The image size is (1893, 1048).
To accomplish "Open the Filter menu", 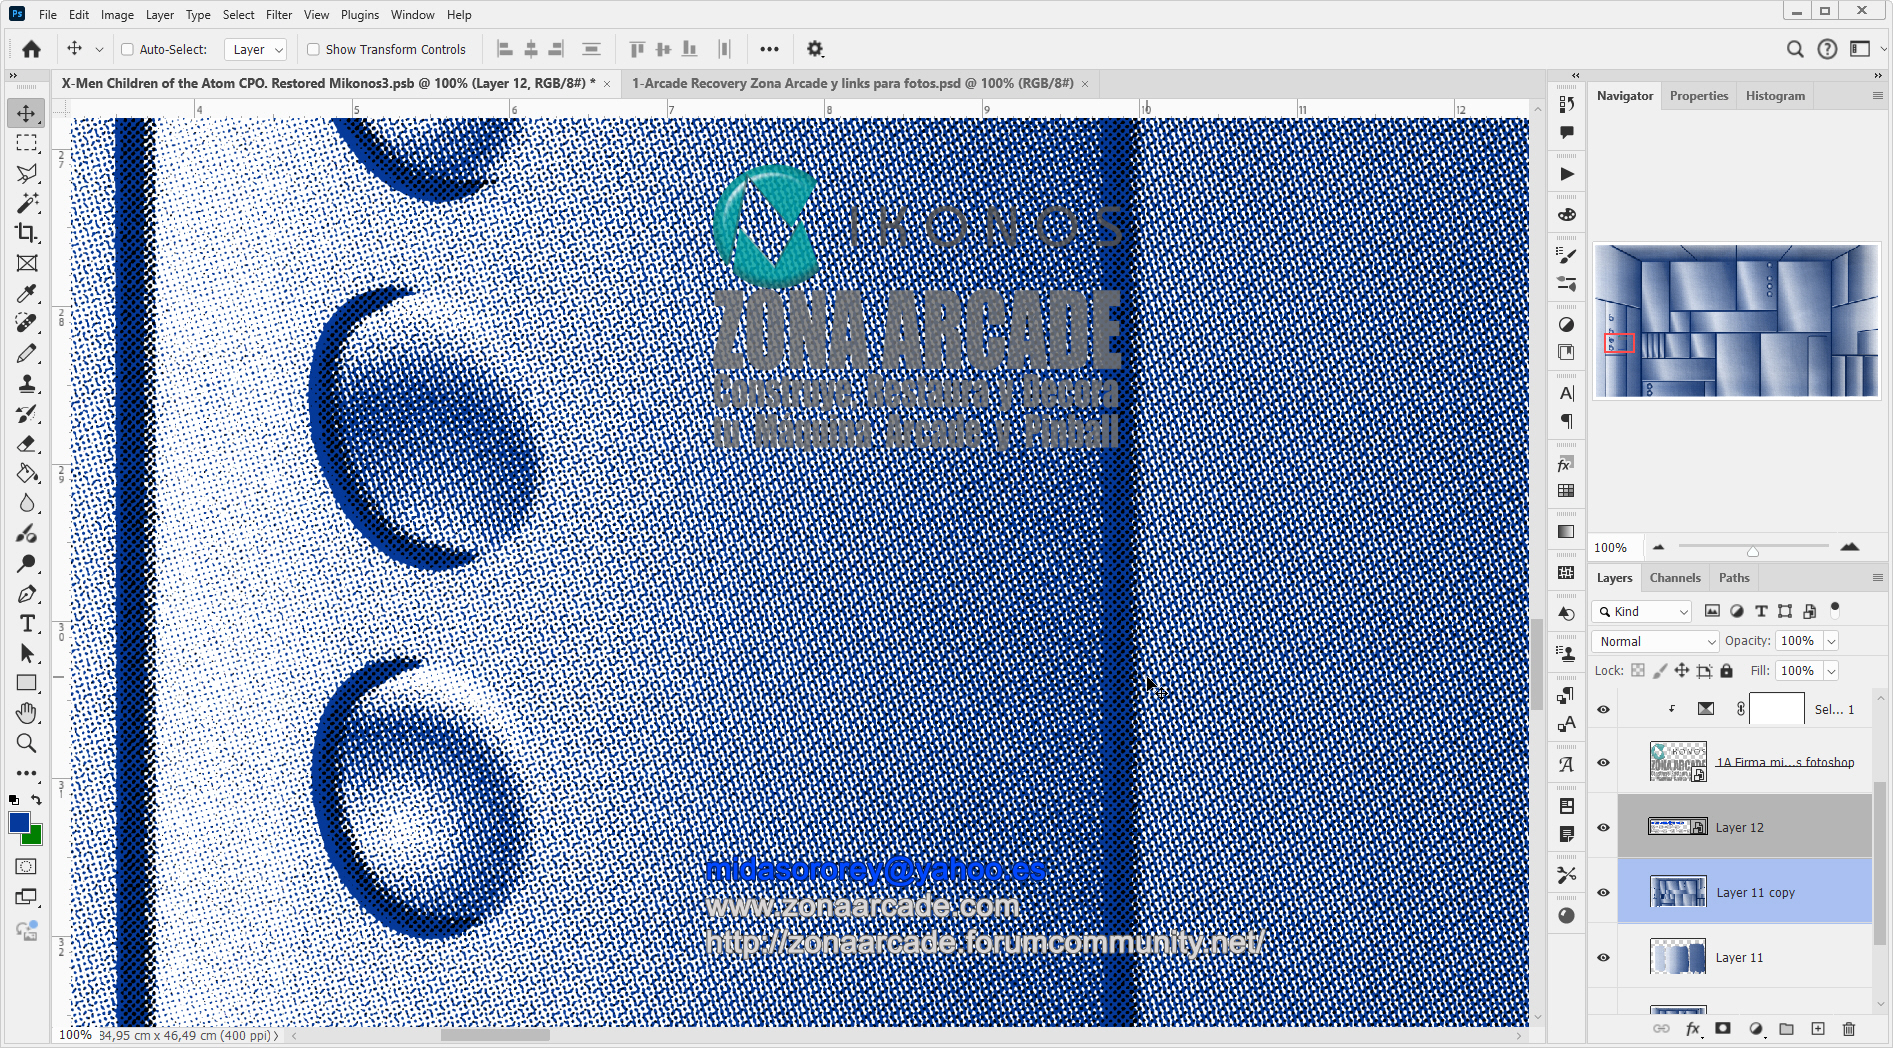I will coord(279,15).
